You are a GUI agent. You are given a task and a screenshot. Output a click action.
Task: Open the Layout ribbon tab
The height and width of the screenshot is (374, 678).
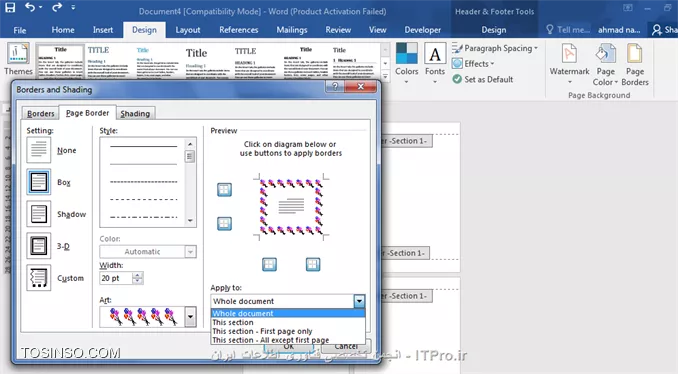point(188,30)
